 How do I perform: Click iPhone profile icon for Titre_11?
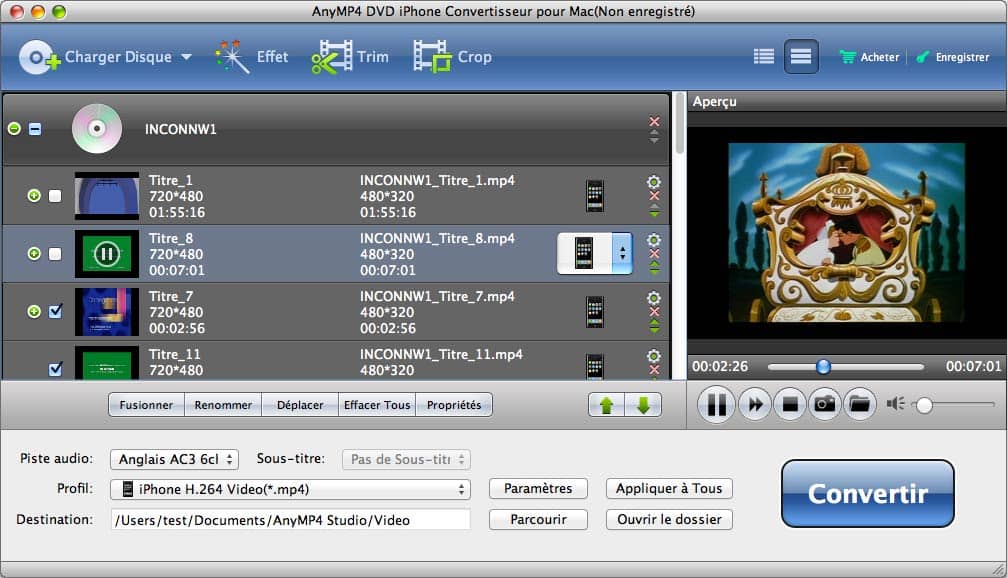(x=595, y=367)
